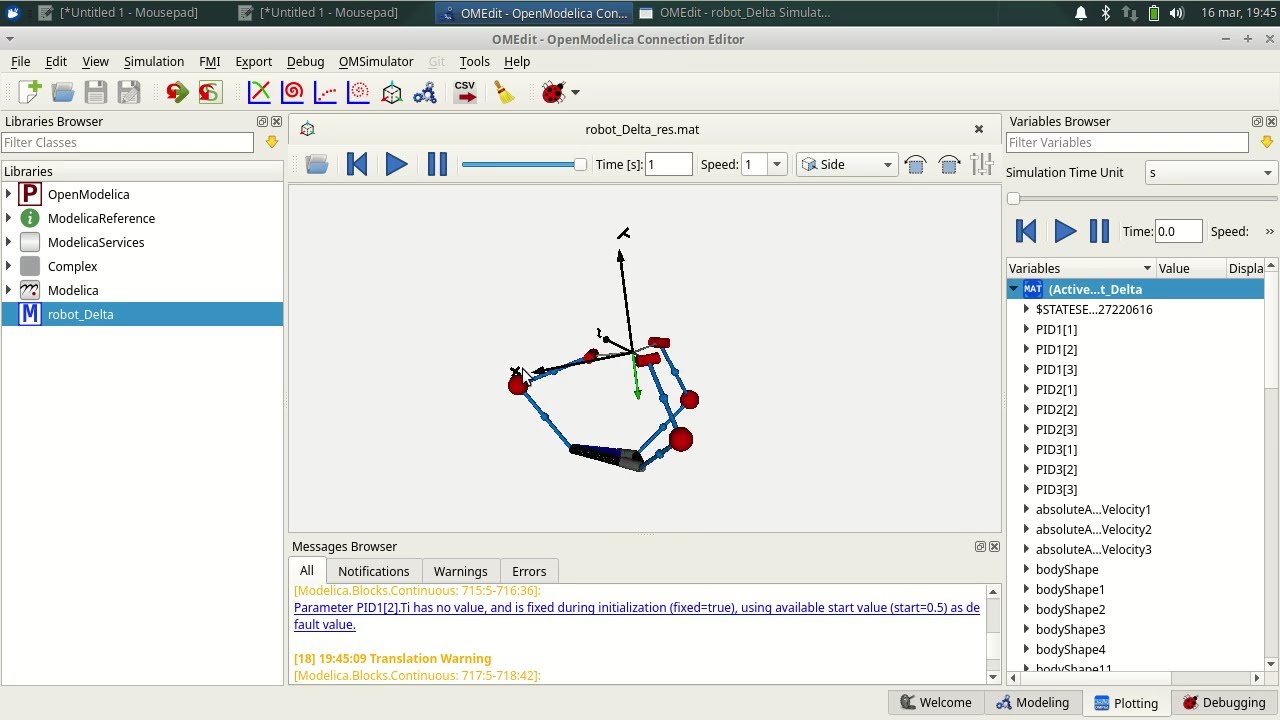Pause the robot_Delta animation
This screenshot has height=720, width=1280.
pyautogui.click(x=437, y=164)
